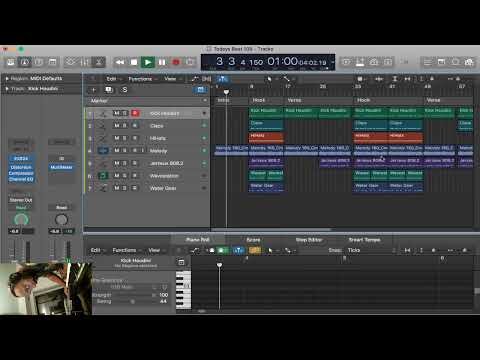Toggle the Toolbar display button

click(52, 62)
